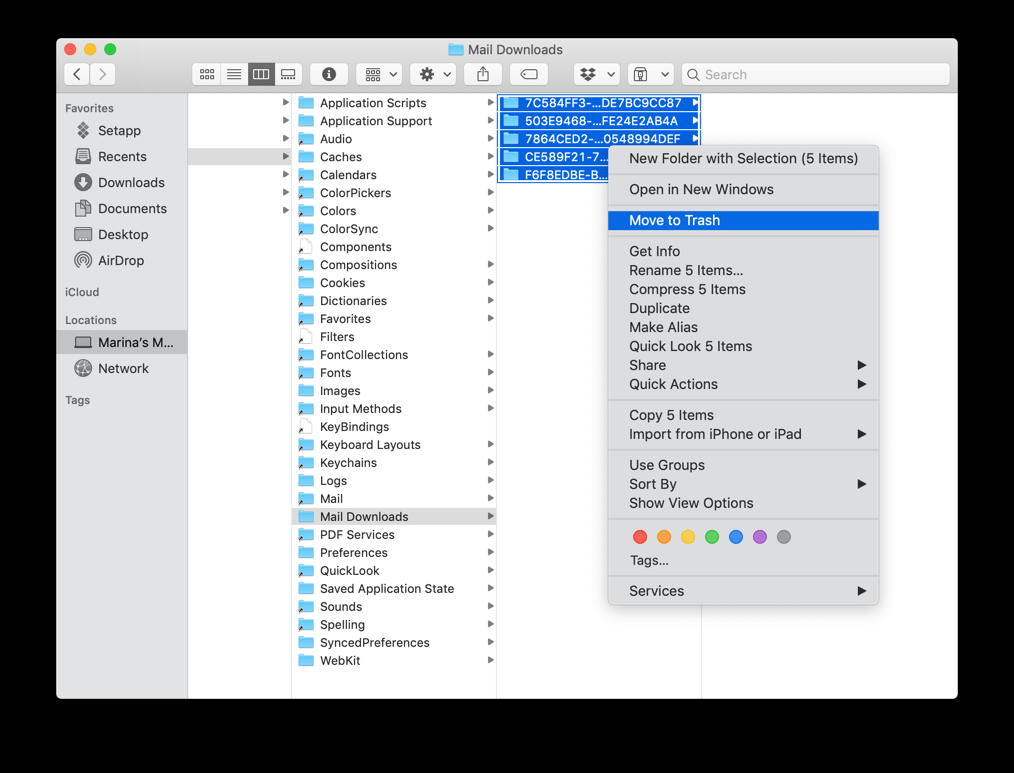The height and width of the screenshot is (773, 1014).
Task: Select Compress 5 Items from the menu
Action: click(688, 289)
